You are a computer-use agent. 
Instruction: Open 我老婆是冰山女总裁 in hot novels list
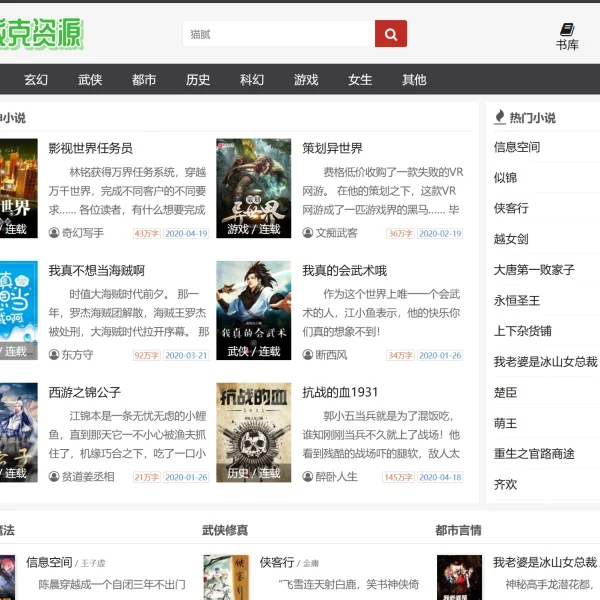click(x=546, y=362)
